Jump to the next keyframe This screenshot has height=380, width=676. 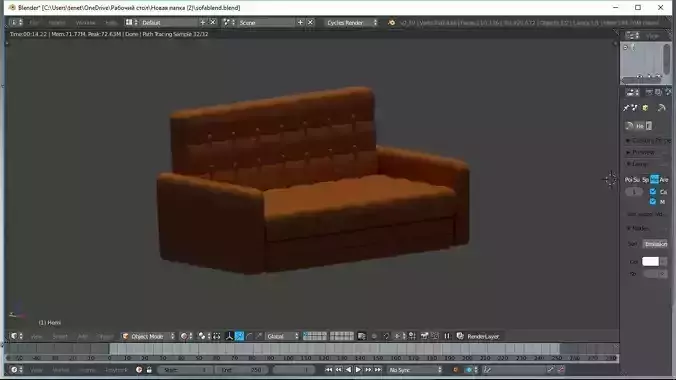pyautogui.click(x=368, y=370)
